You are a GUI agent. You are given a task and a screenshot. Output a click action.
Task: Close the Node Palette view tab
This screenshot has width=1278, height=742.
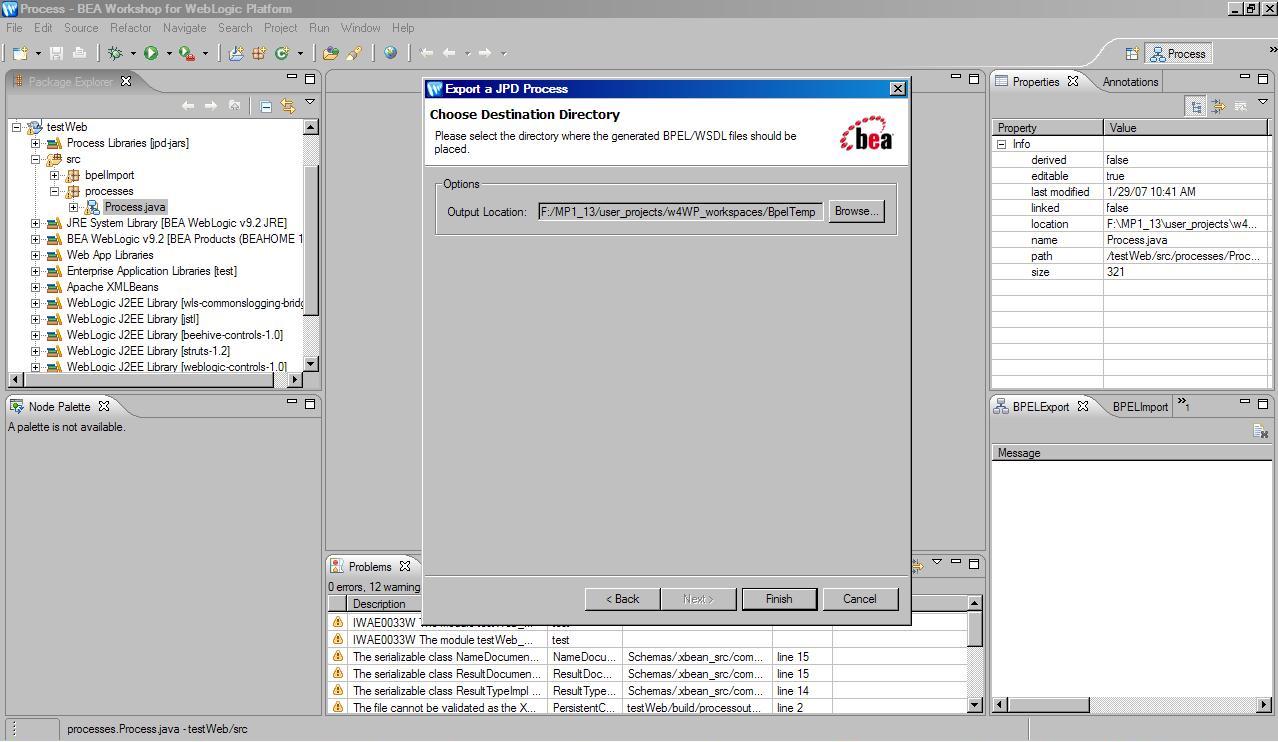coord(104,407)
